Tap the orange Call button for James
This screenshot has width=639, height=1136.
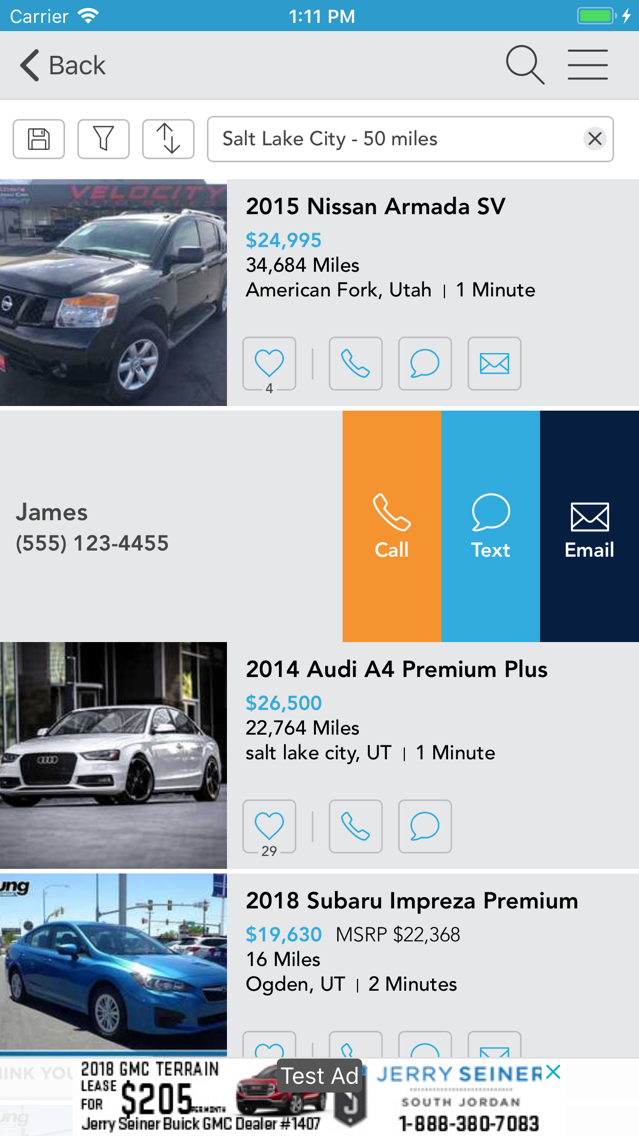point(392,526)
